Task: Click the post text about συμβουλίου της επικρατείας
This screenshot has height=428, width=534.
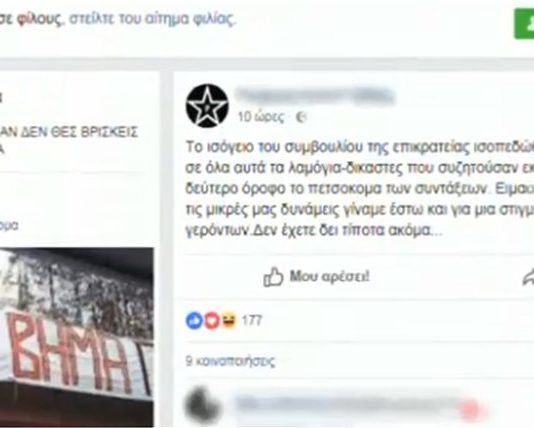Action: (360, 189)
